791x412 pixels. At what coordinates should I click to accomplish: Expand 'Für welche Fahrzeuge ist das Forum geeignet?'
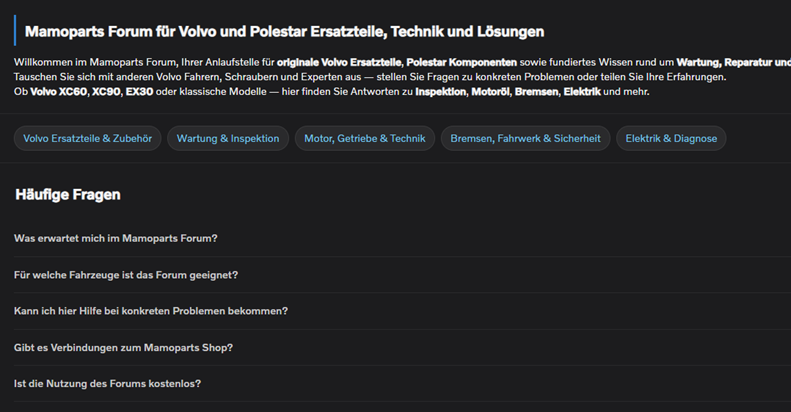point(126,274)
